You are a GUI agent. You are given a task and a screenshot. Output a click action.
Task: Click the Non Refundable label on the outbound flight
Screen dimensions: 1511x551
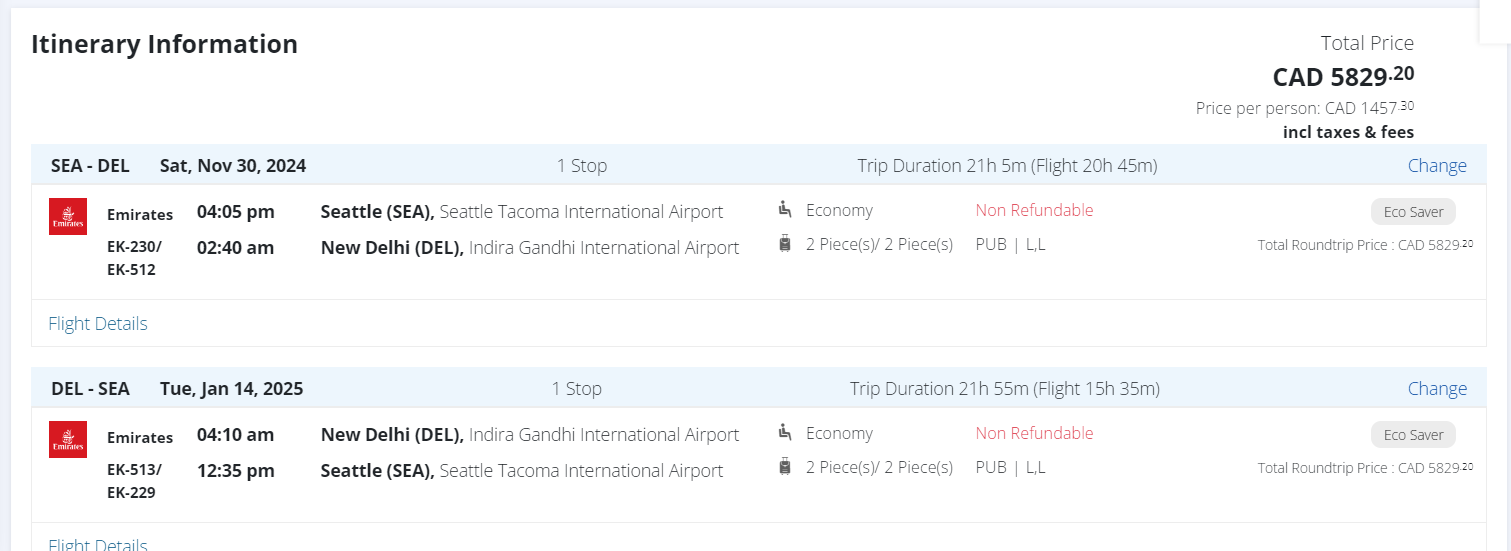tap(1034, 210)
